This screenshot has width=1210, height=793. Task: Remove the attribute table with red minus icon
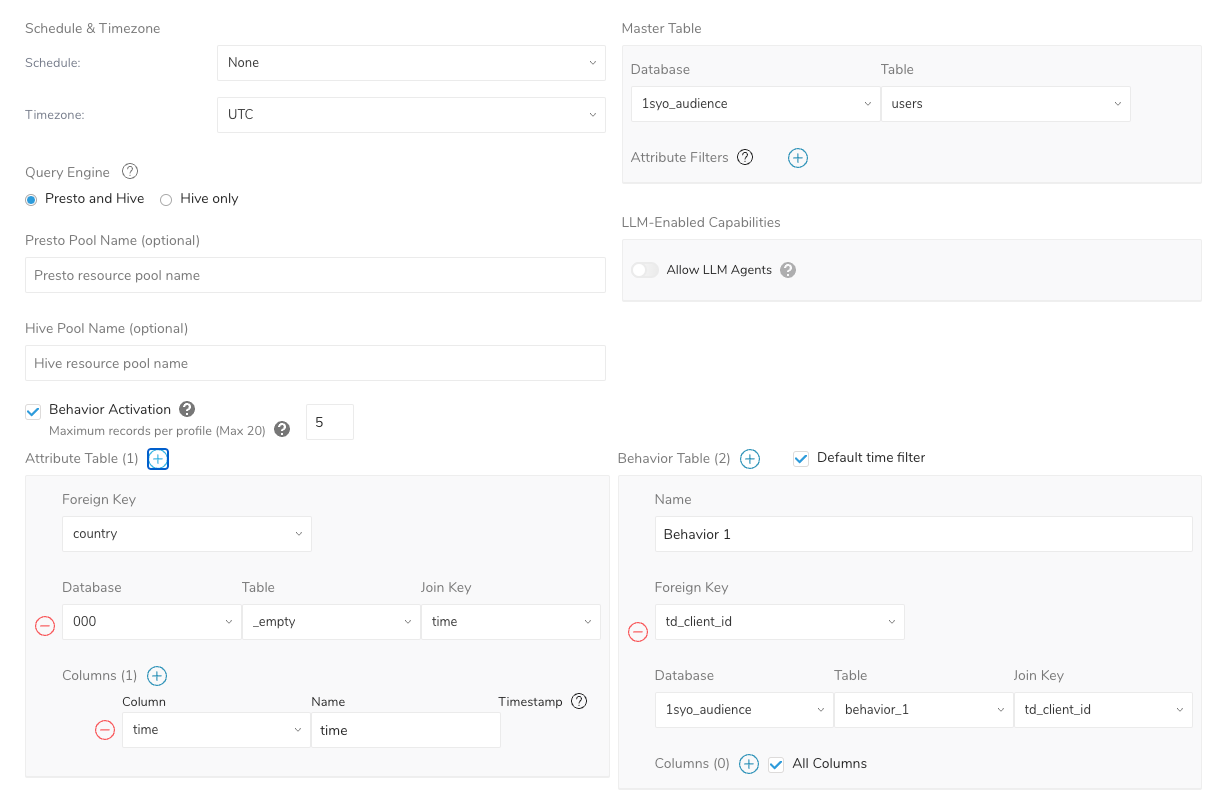click(x=45, y=626)
